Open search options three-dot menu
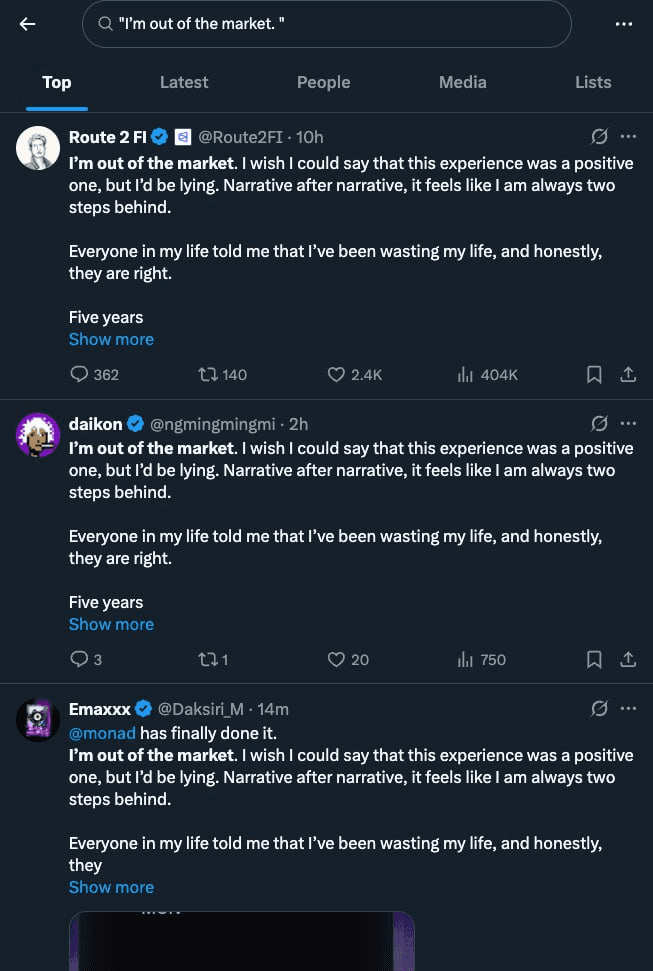The image size is (653, 971). [x=625, y=24]
